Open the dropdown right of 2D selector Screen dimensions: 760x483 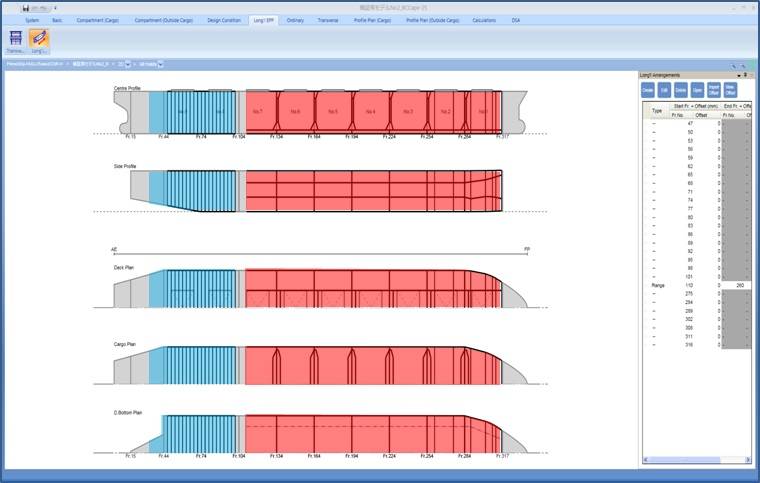coord(161,64)
